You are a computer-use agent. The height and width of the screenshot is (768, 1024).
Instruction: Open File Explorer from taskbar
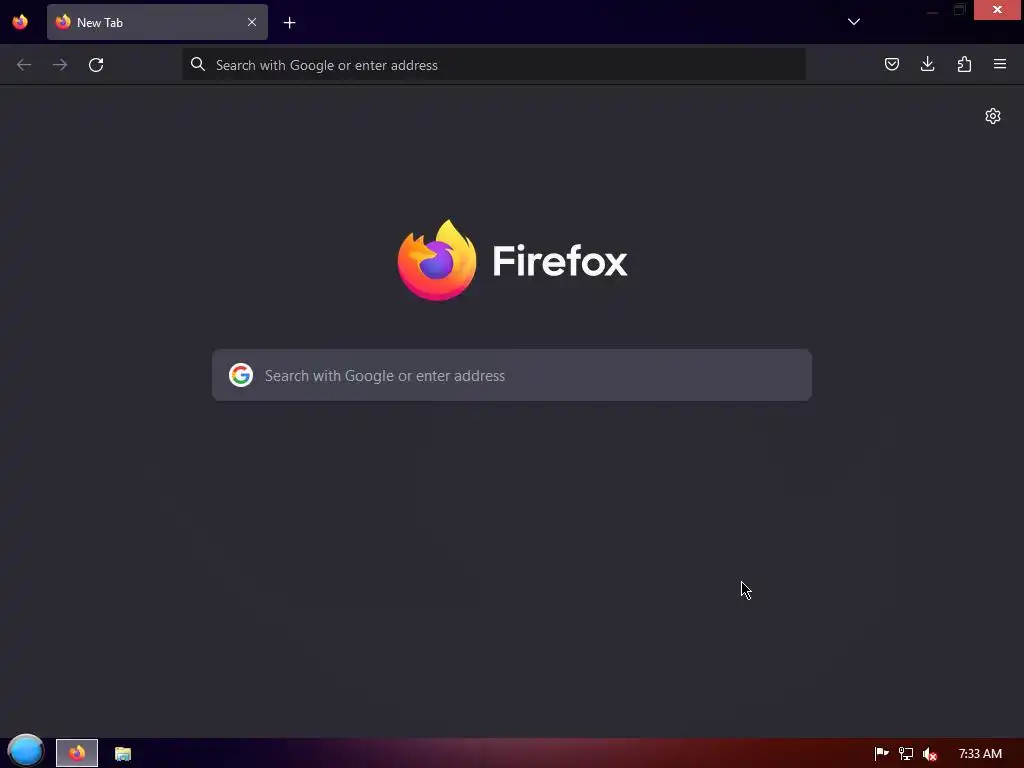pos(123,754)
